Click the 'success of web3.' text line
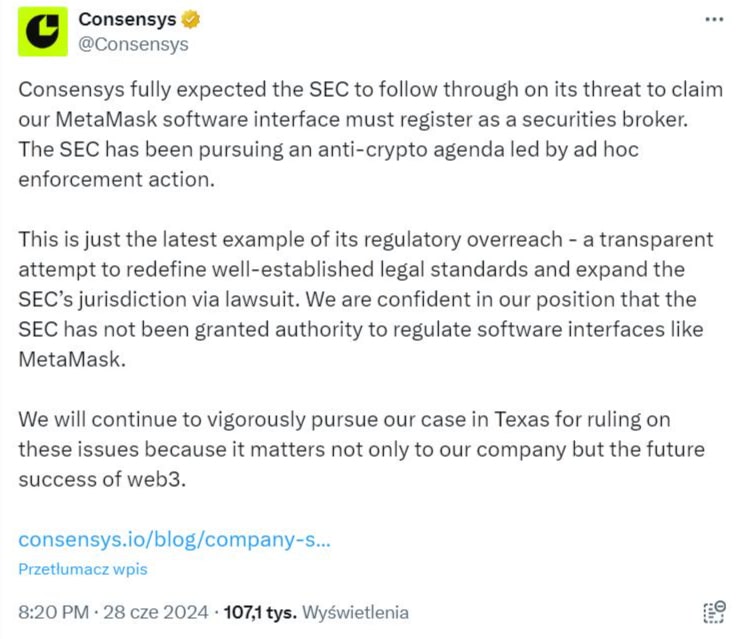The height and width of the screenshot is (639, 738). pyautogui.click(x=102, y=479)
